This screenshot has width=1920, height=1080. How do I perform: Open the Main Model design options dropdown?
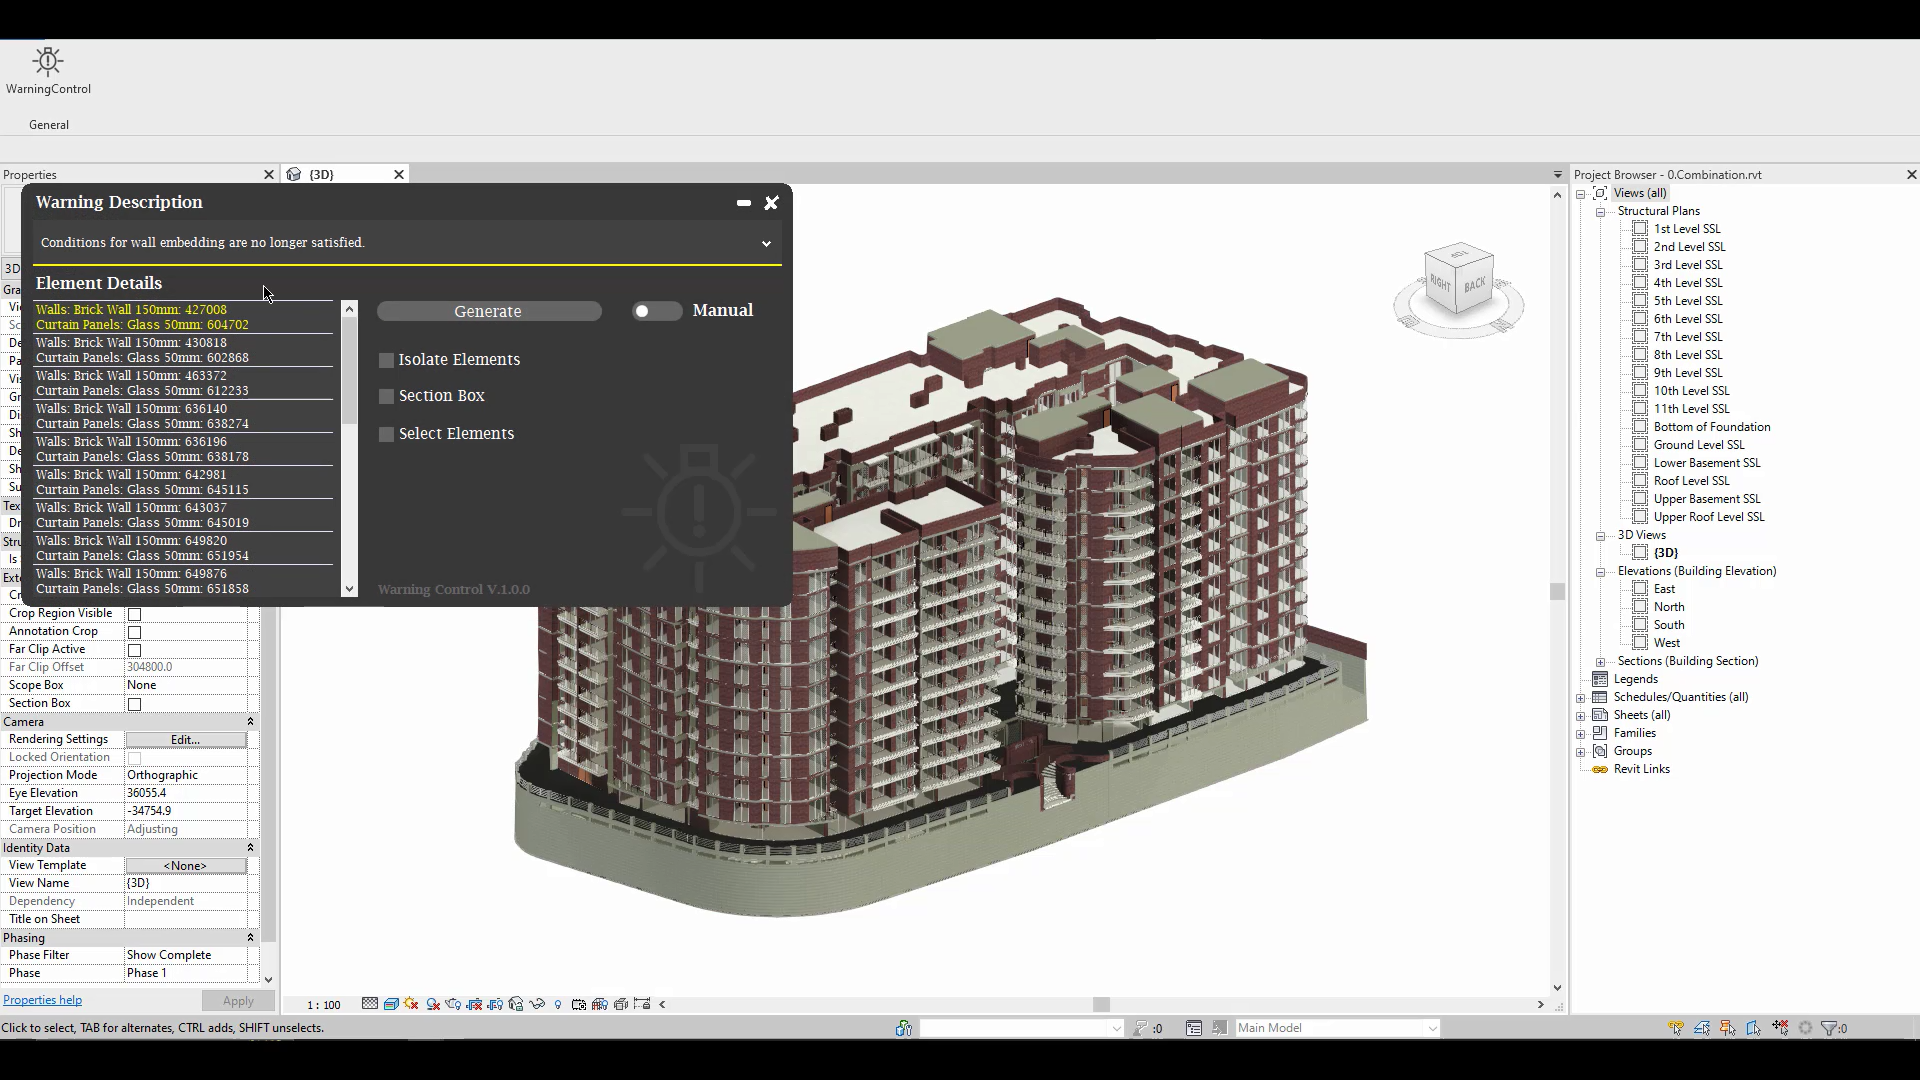[x=1432, y=1028]
